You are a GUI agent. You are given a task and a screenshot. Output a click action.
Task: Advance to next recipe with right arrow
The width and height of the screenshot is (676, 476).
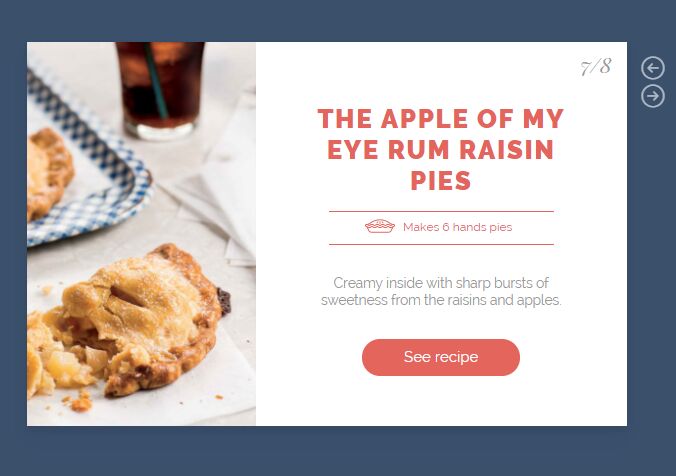653,96
